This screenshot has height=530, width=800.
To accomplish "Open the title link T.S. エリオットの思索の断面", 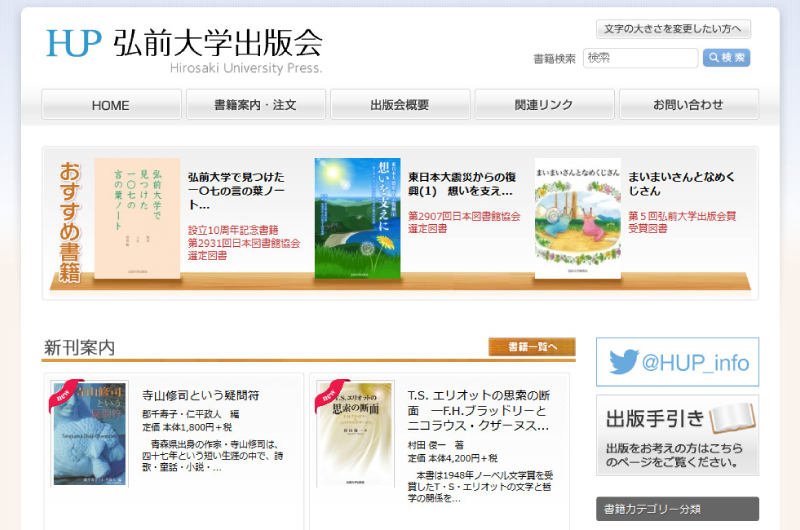I will pyautogui.click(x=479, y=411).
